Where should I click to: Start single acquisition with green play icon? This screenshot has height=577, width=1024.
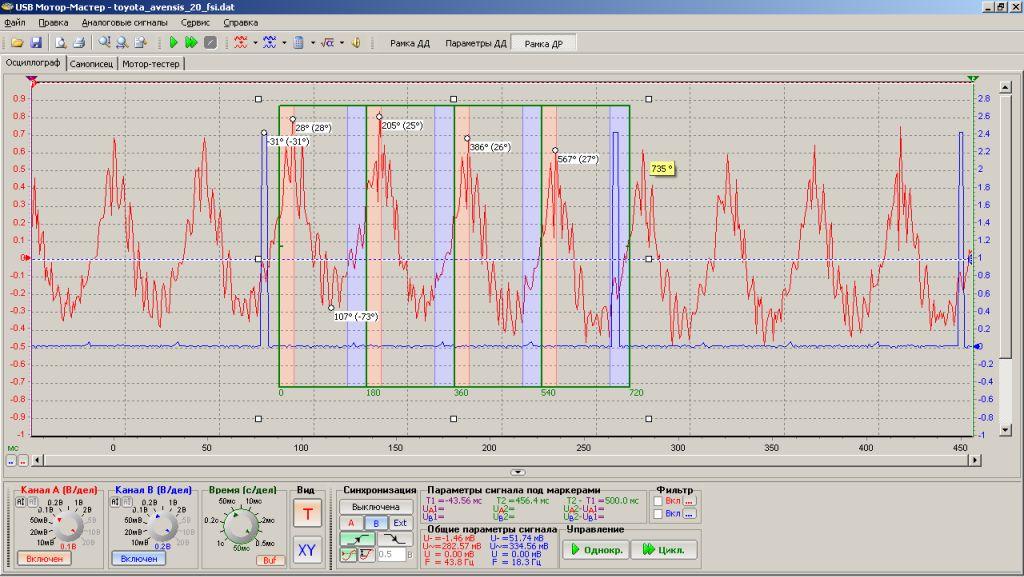coord(173,43)
